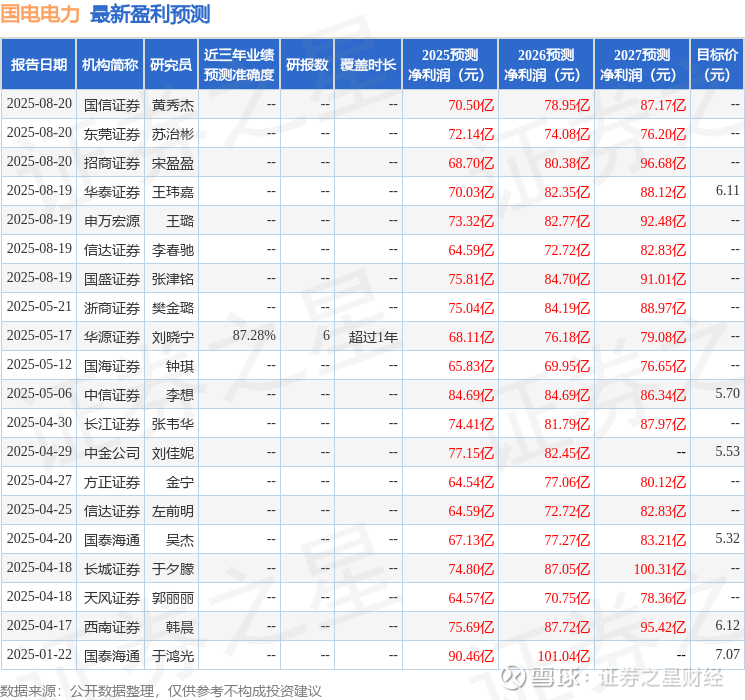Viewport: 745px width, 700px height.
Task: Click value 81.79亿
Action: click(x=567, y=424)
